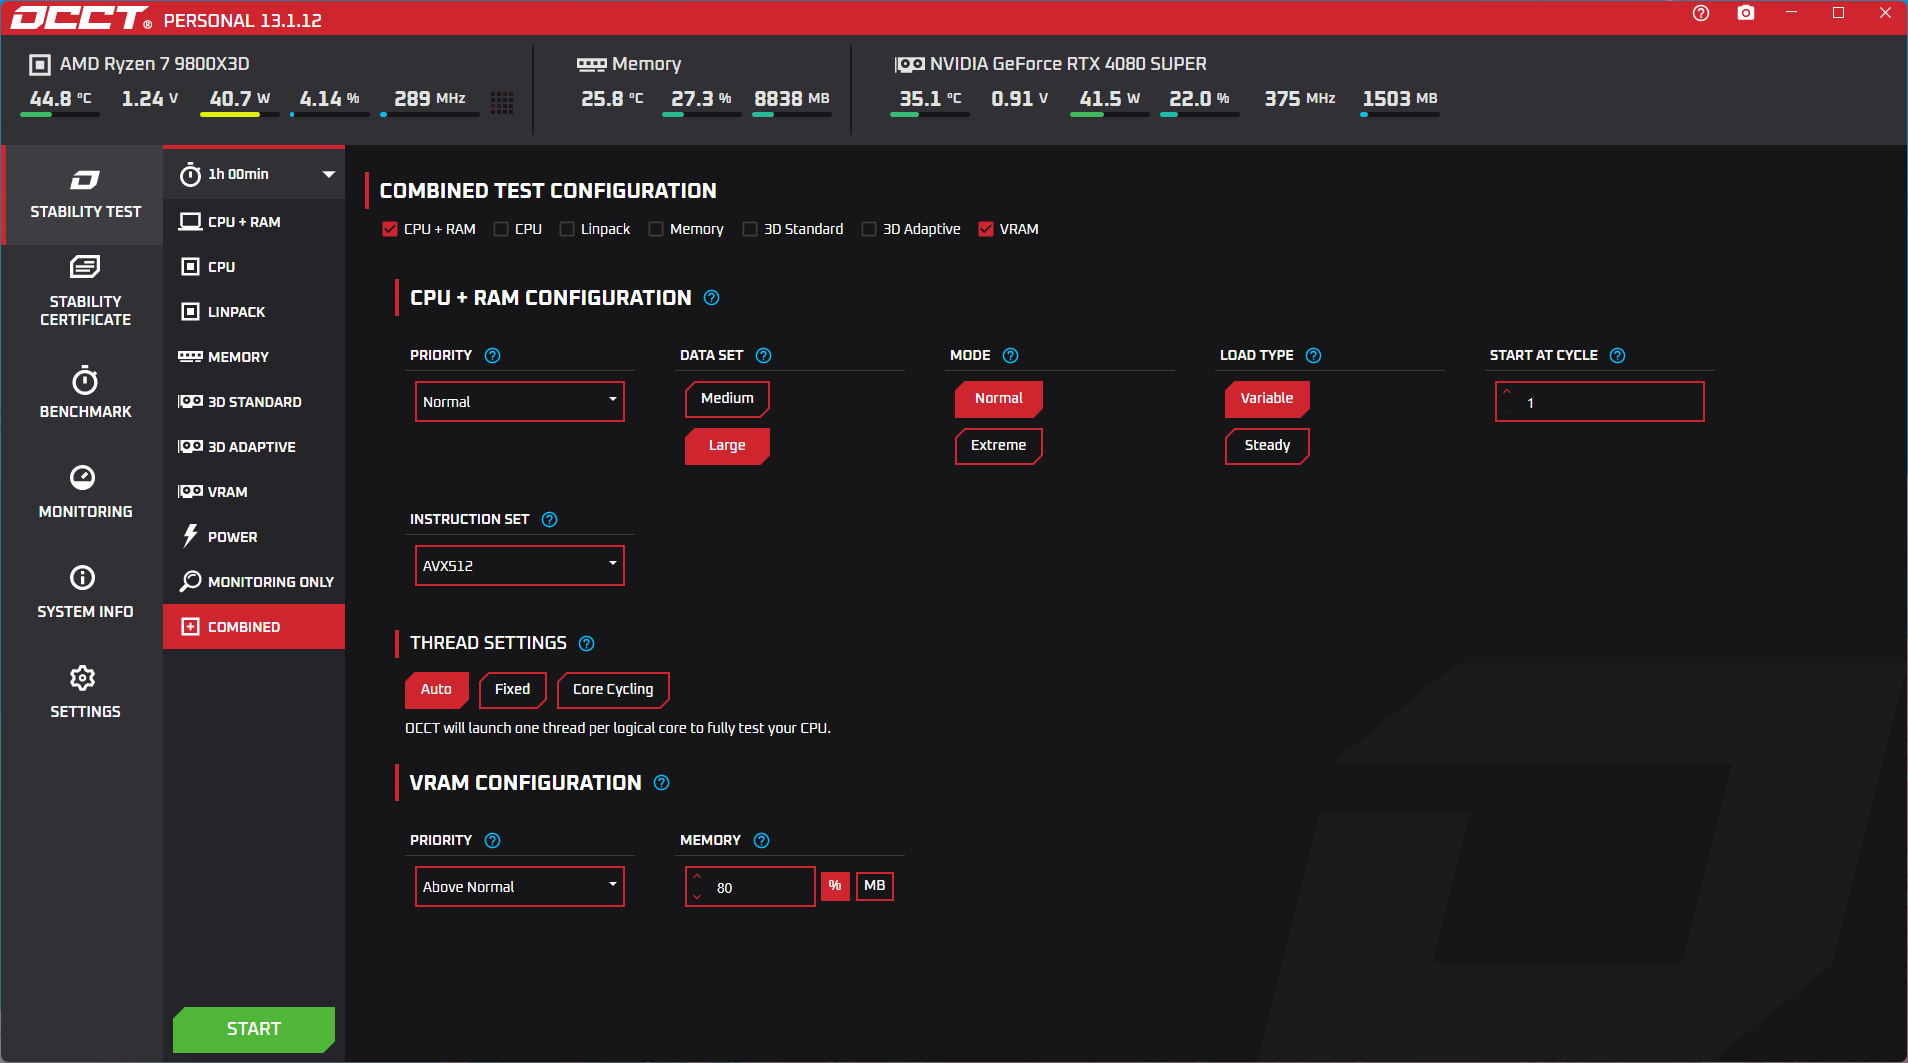Open Stability Certificate section
Viewport: 1908px width, 1063px height.
85,291
